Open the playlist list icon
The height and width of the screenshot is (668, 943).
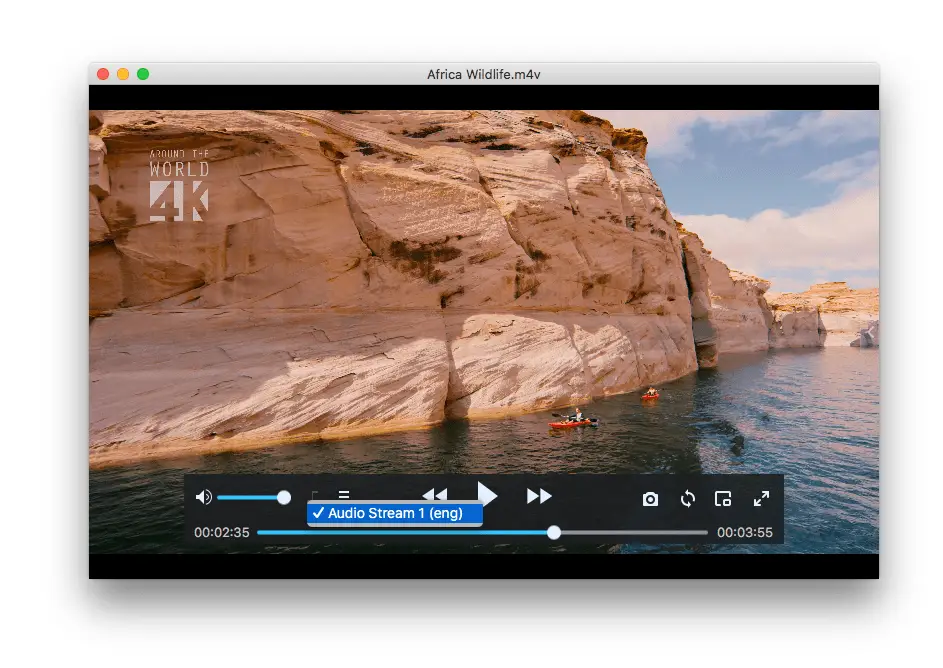click(344, 494)
